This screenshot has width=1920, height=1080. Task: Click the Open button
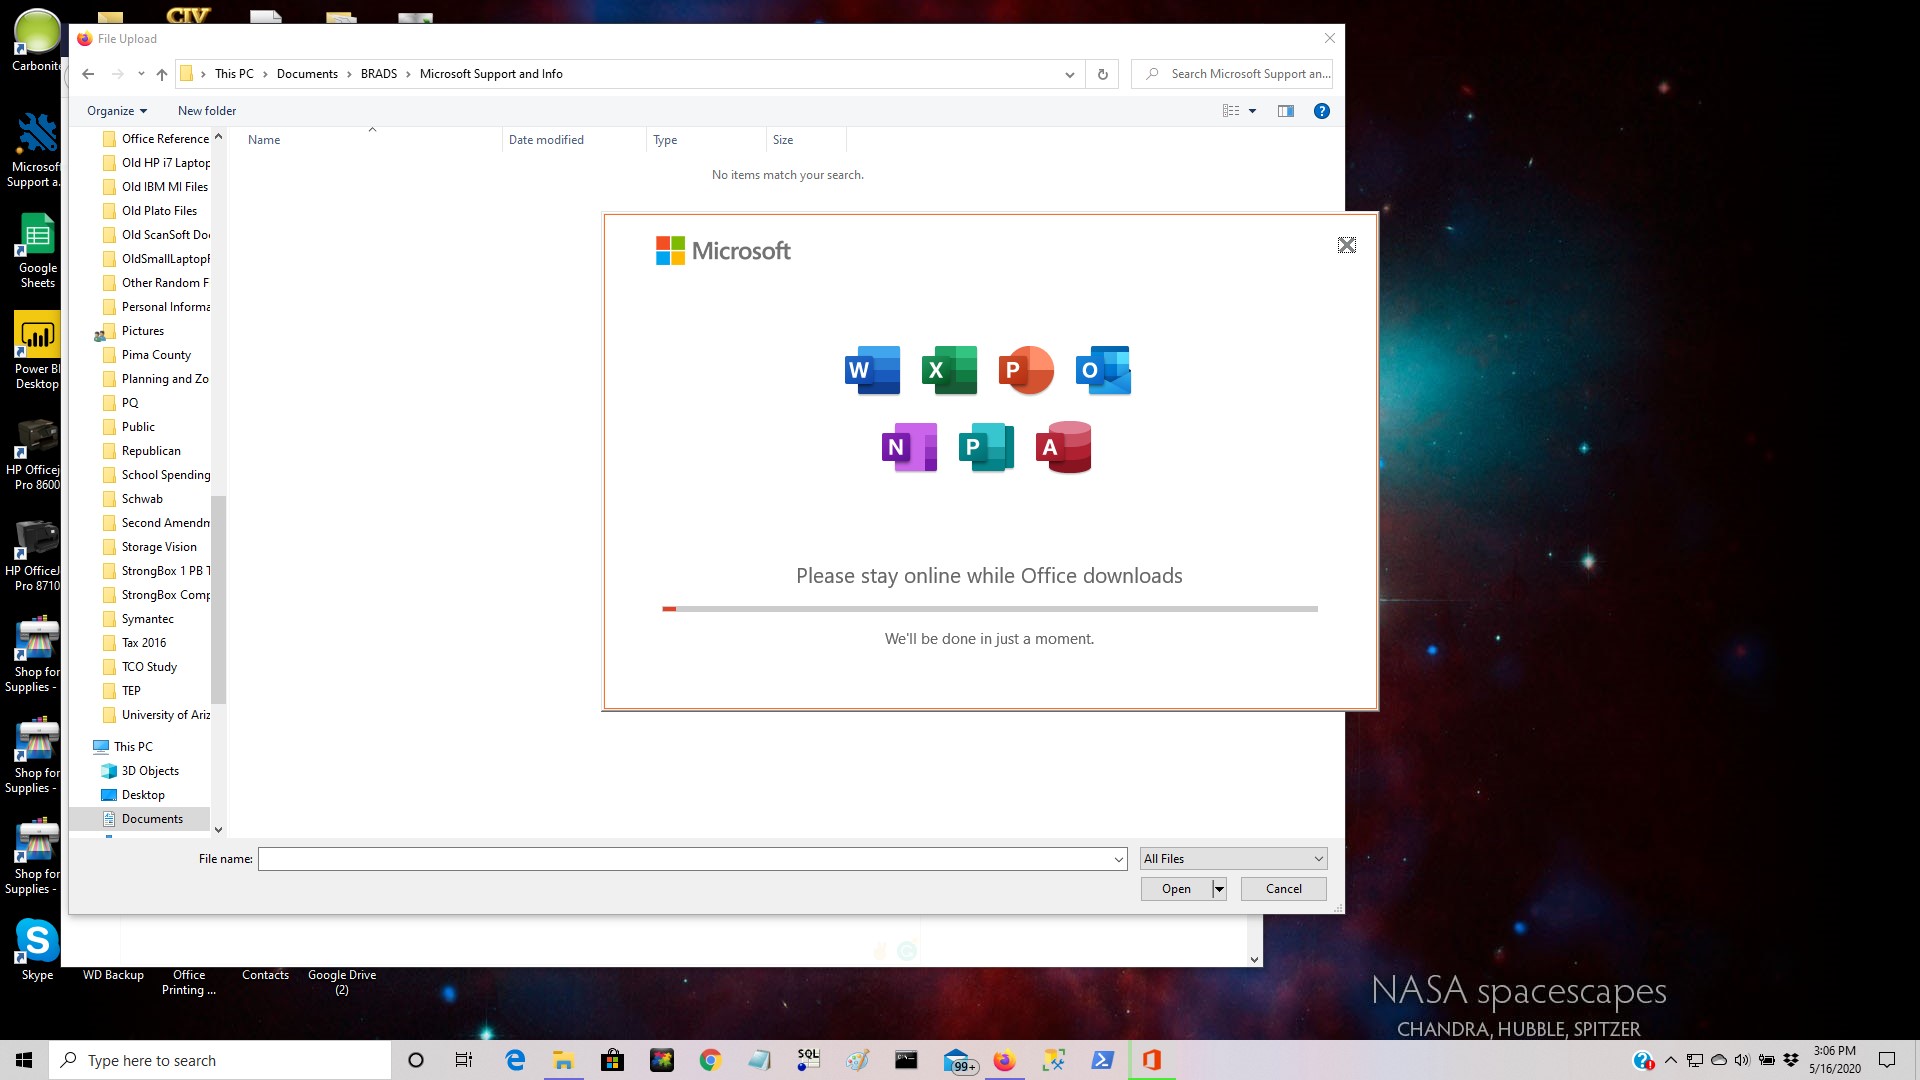(1176, 889)
